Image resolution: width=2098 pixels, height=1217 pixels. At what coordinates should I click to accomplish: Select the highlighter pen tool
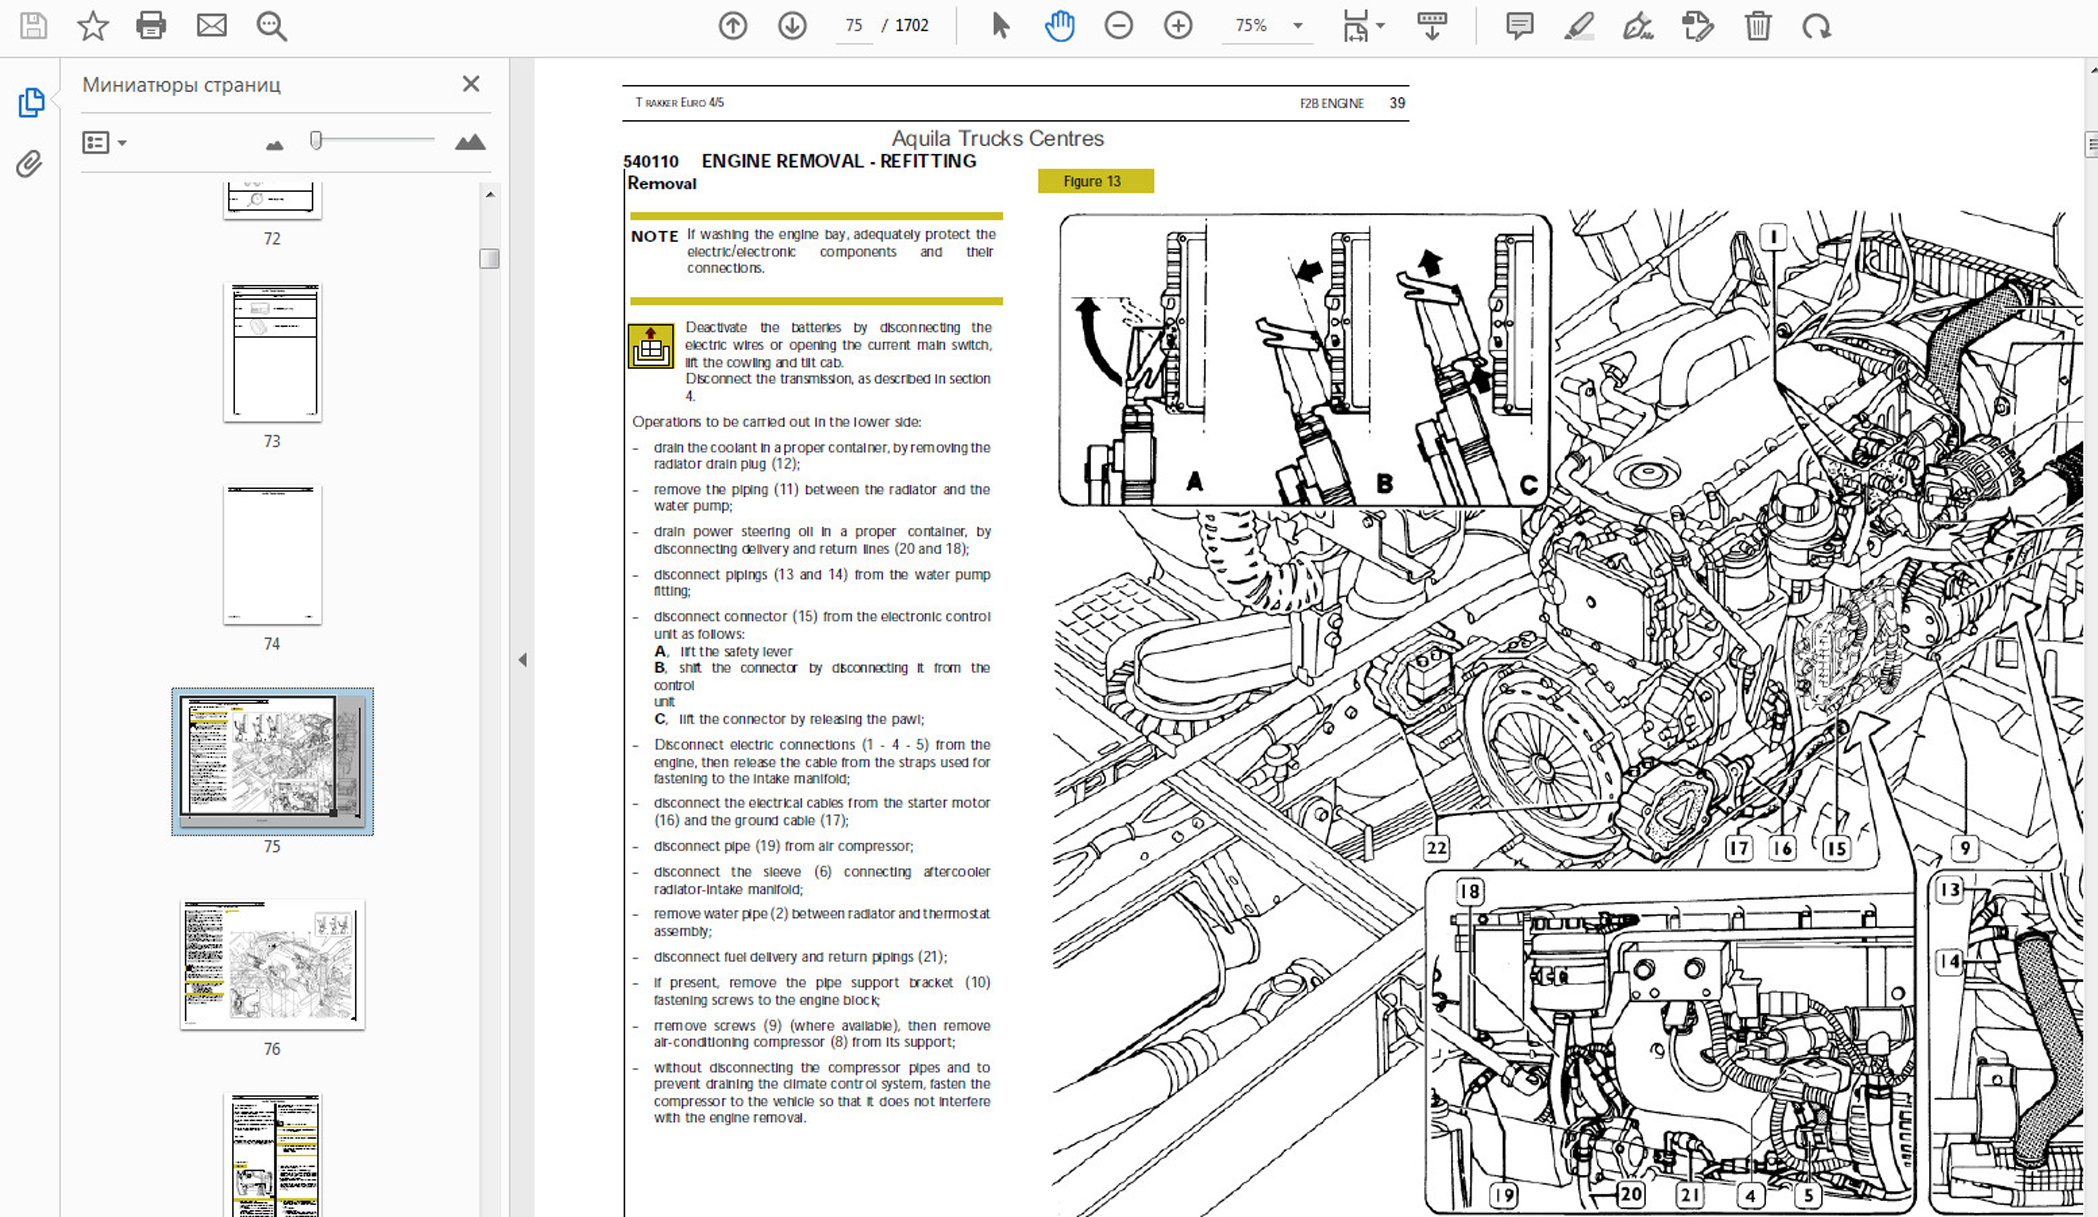click(x=1578, y=26)
